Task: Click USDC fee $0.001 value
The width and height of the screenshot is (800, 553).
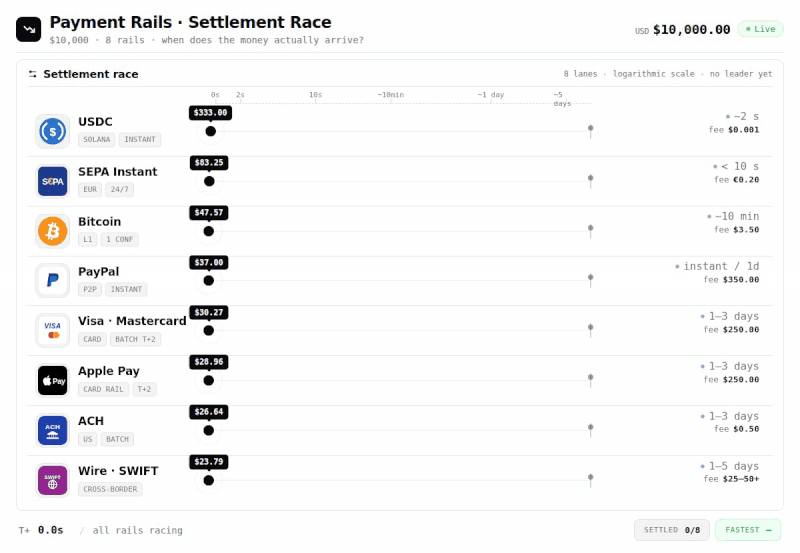Action: (x=743, y=130)
